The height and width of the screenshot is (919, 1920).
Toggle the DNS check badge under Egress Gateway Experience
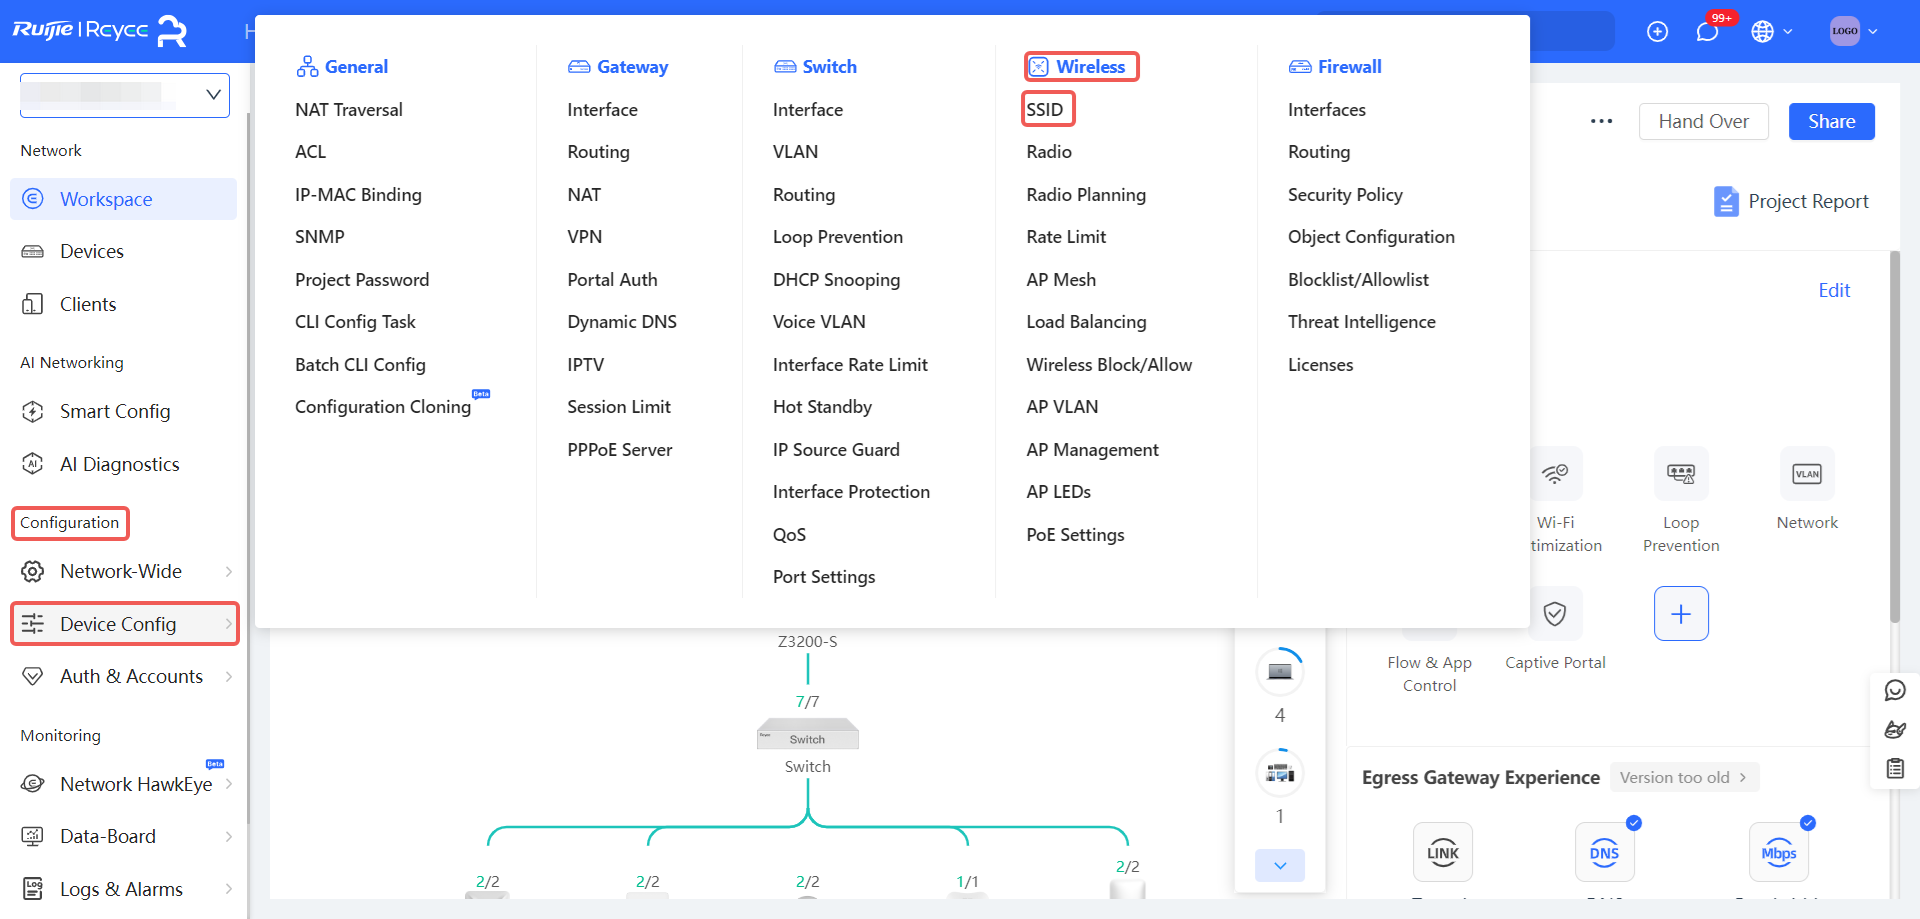click(x=1634, y=823)
